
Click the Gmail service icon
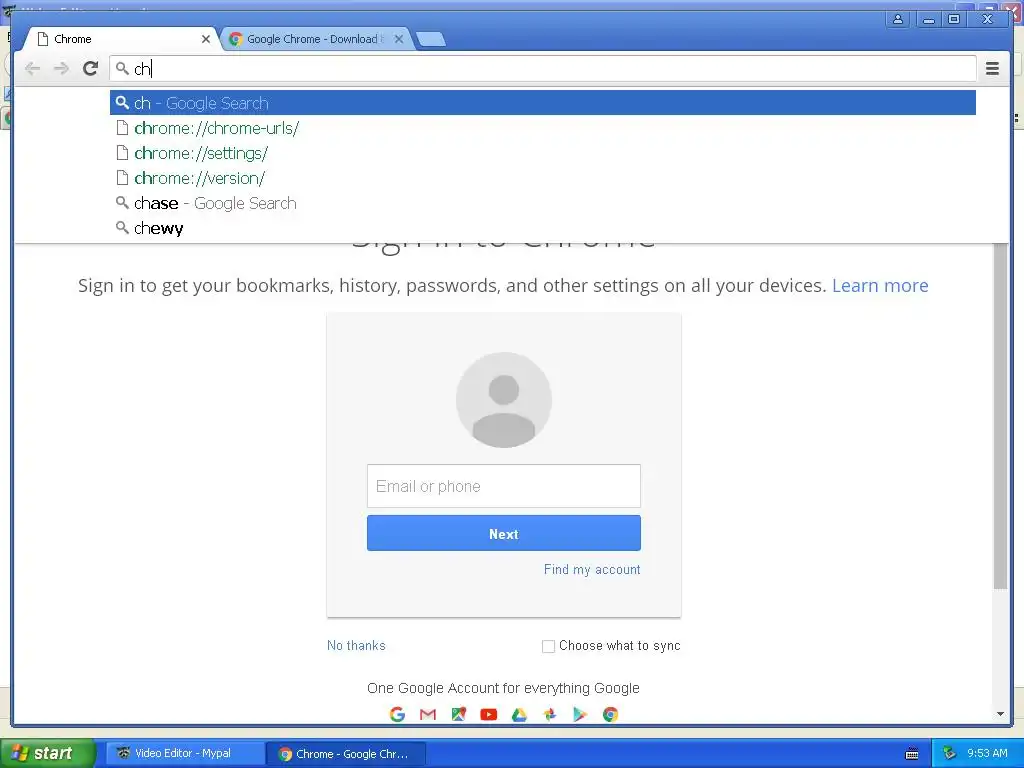428,714
